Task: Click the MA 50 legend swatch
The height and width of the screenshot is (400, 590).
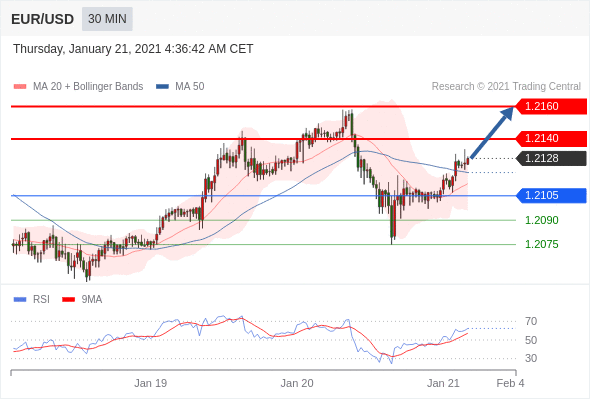Action: tap(162, 87)
